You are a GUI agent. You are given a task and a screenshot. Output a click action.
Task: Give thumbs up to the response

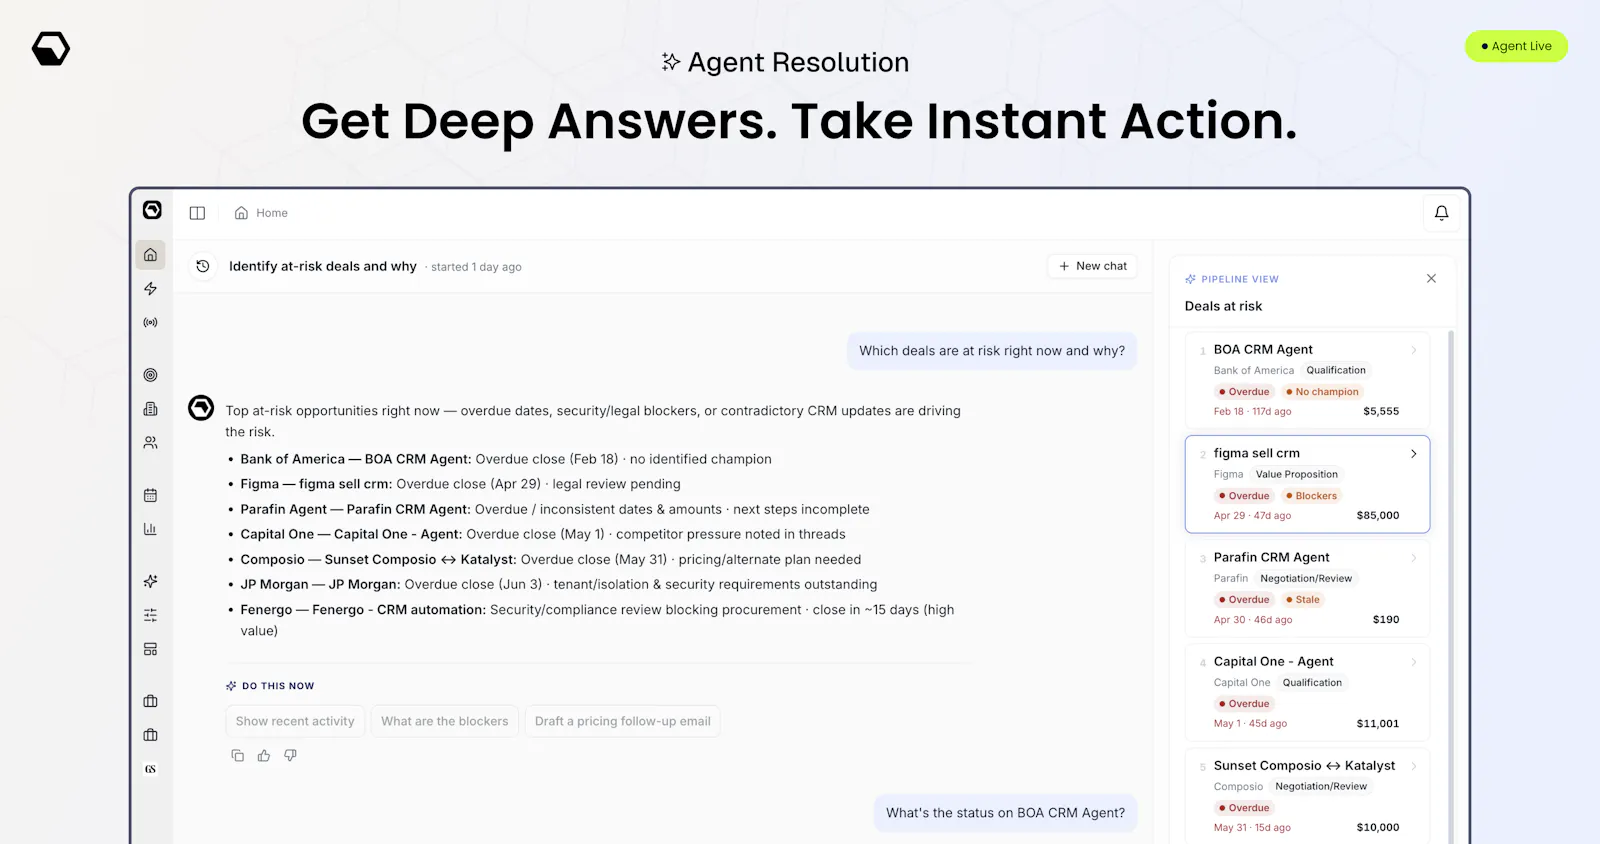tap(264, 756)
